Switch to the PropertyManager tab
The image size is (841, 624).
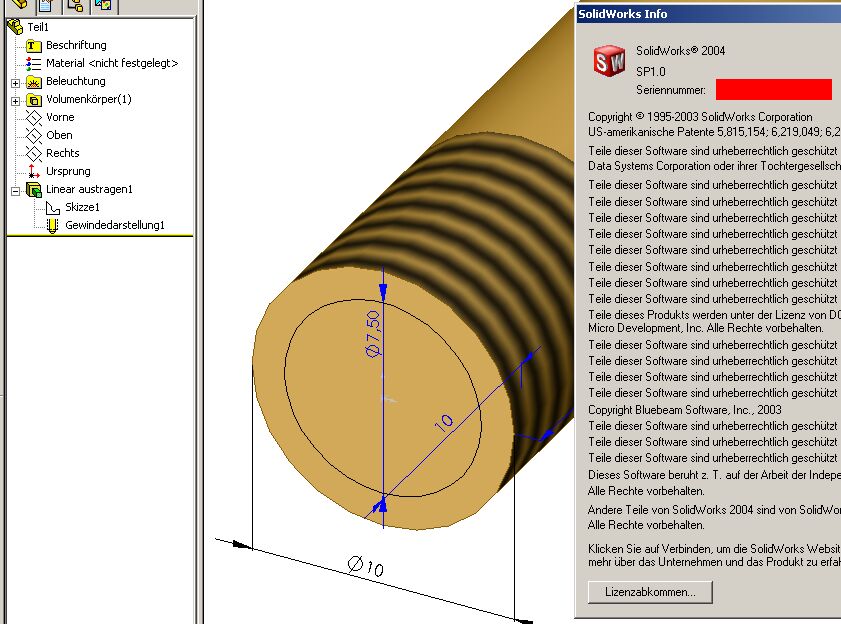pyautogui.click(x=47, y=5)
